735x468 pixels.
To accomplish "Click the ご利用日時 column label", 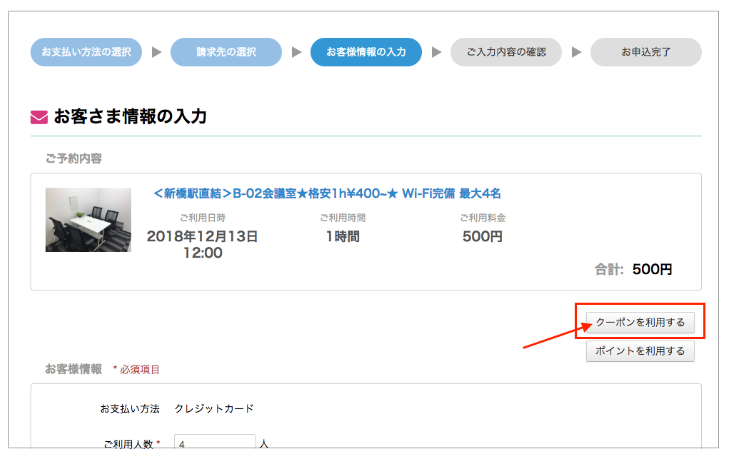I will point(202,218).
